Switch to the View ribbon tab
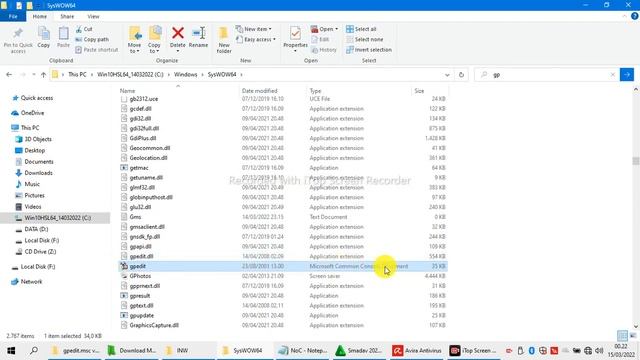This screenshot has width=640, height=360. [93, 16]
